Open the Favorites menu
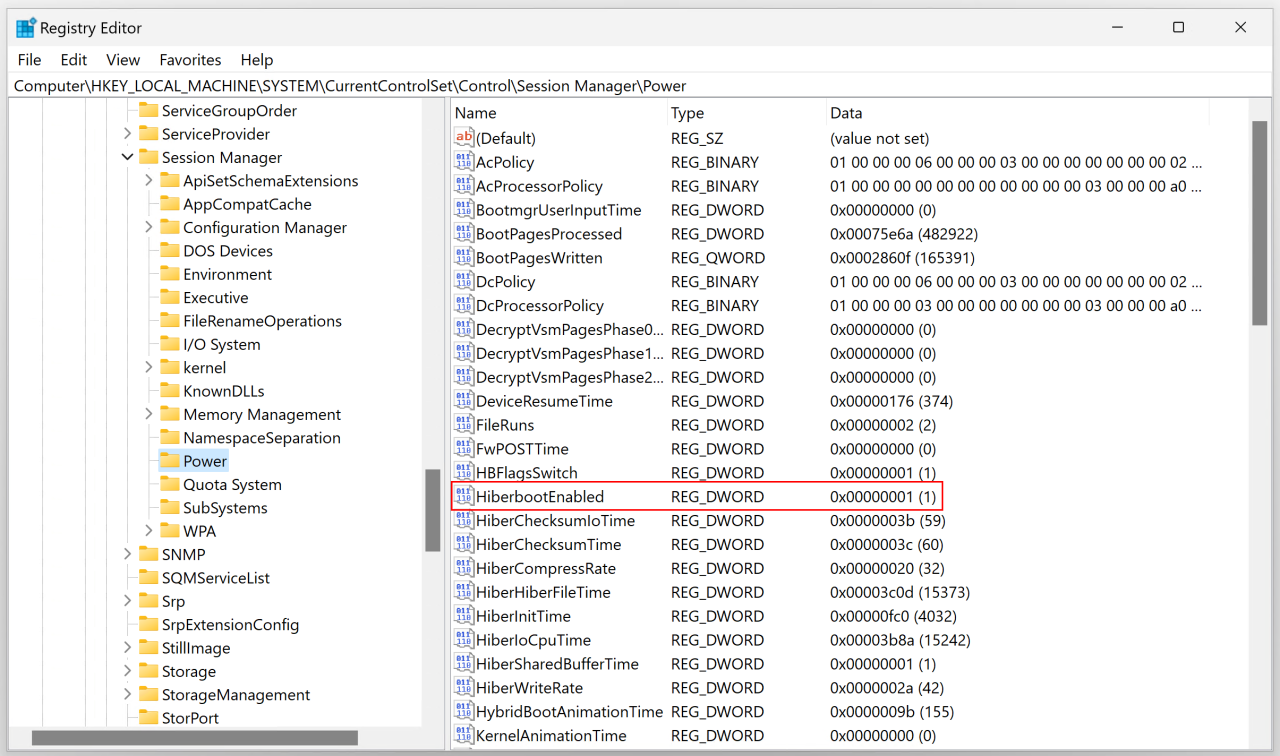The height and width of the screenshot is (756, 1280). point(190,60)
